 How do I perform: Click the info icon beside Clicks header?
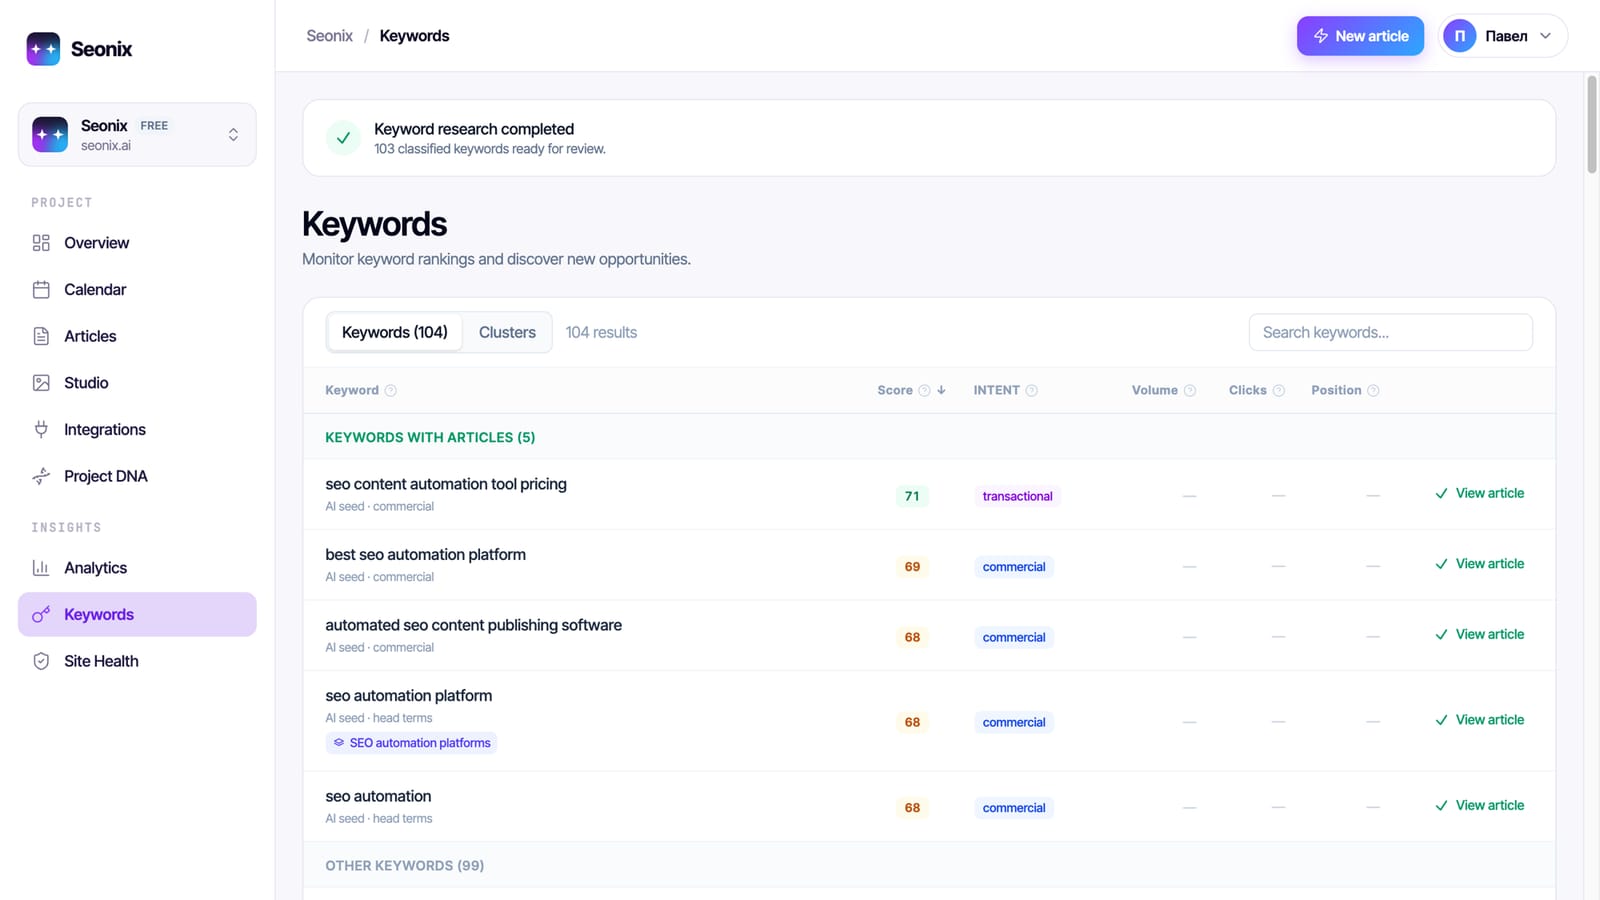point(1279,391)
